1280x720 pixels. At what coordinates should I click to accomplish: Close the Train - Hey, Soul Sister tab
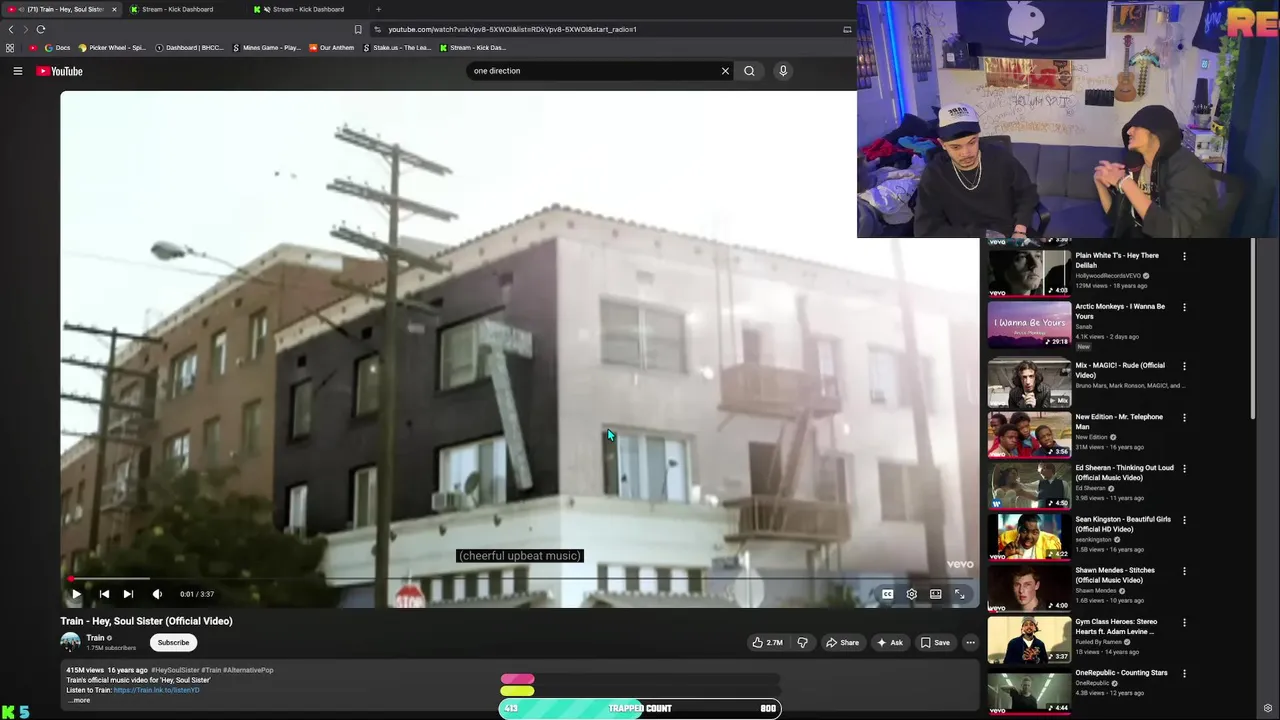point(114,9)
